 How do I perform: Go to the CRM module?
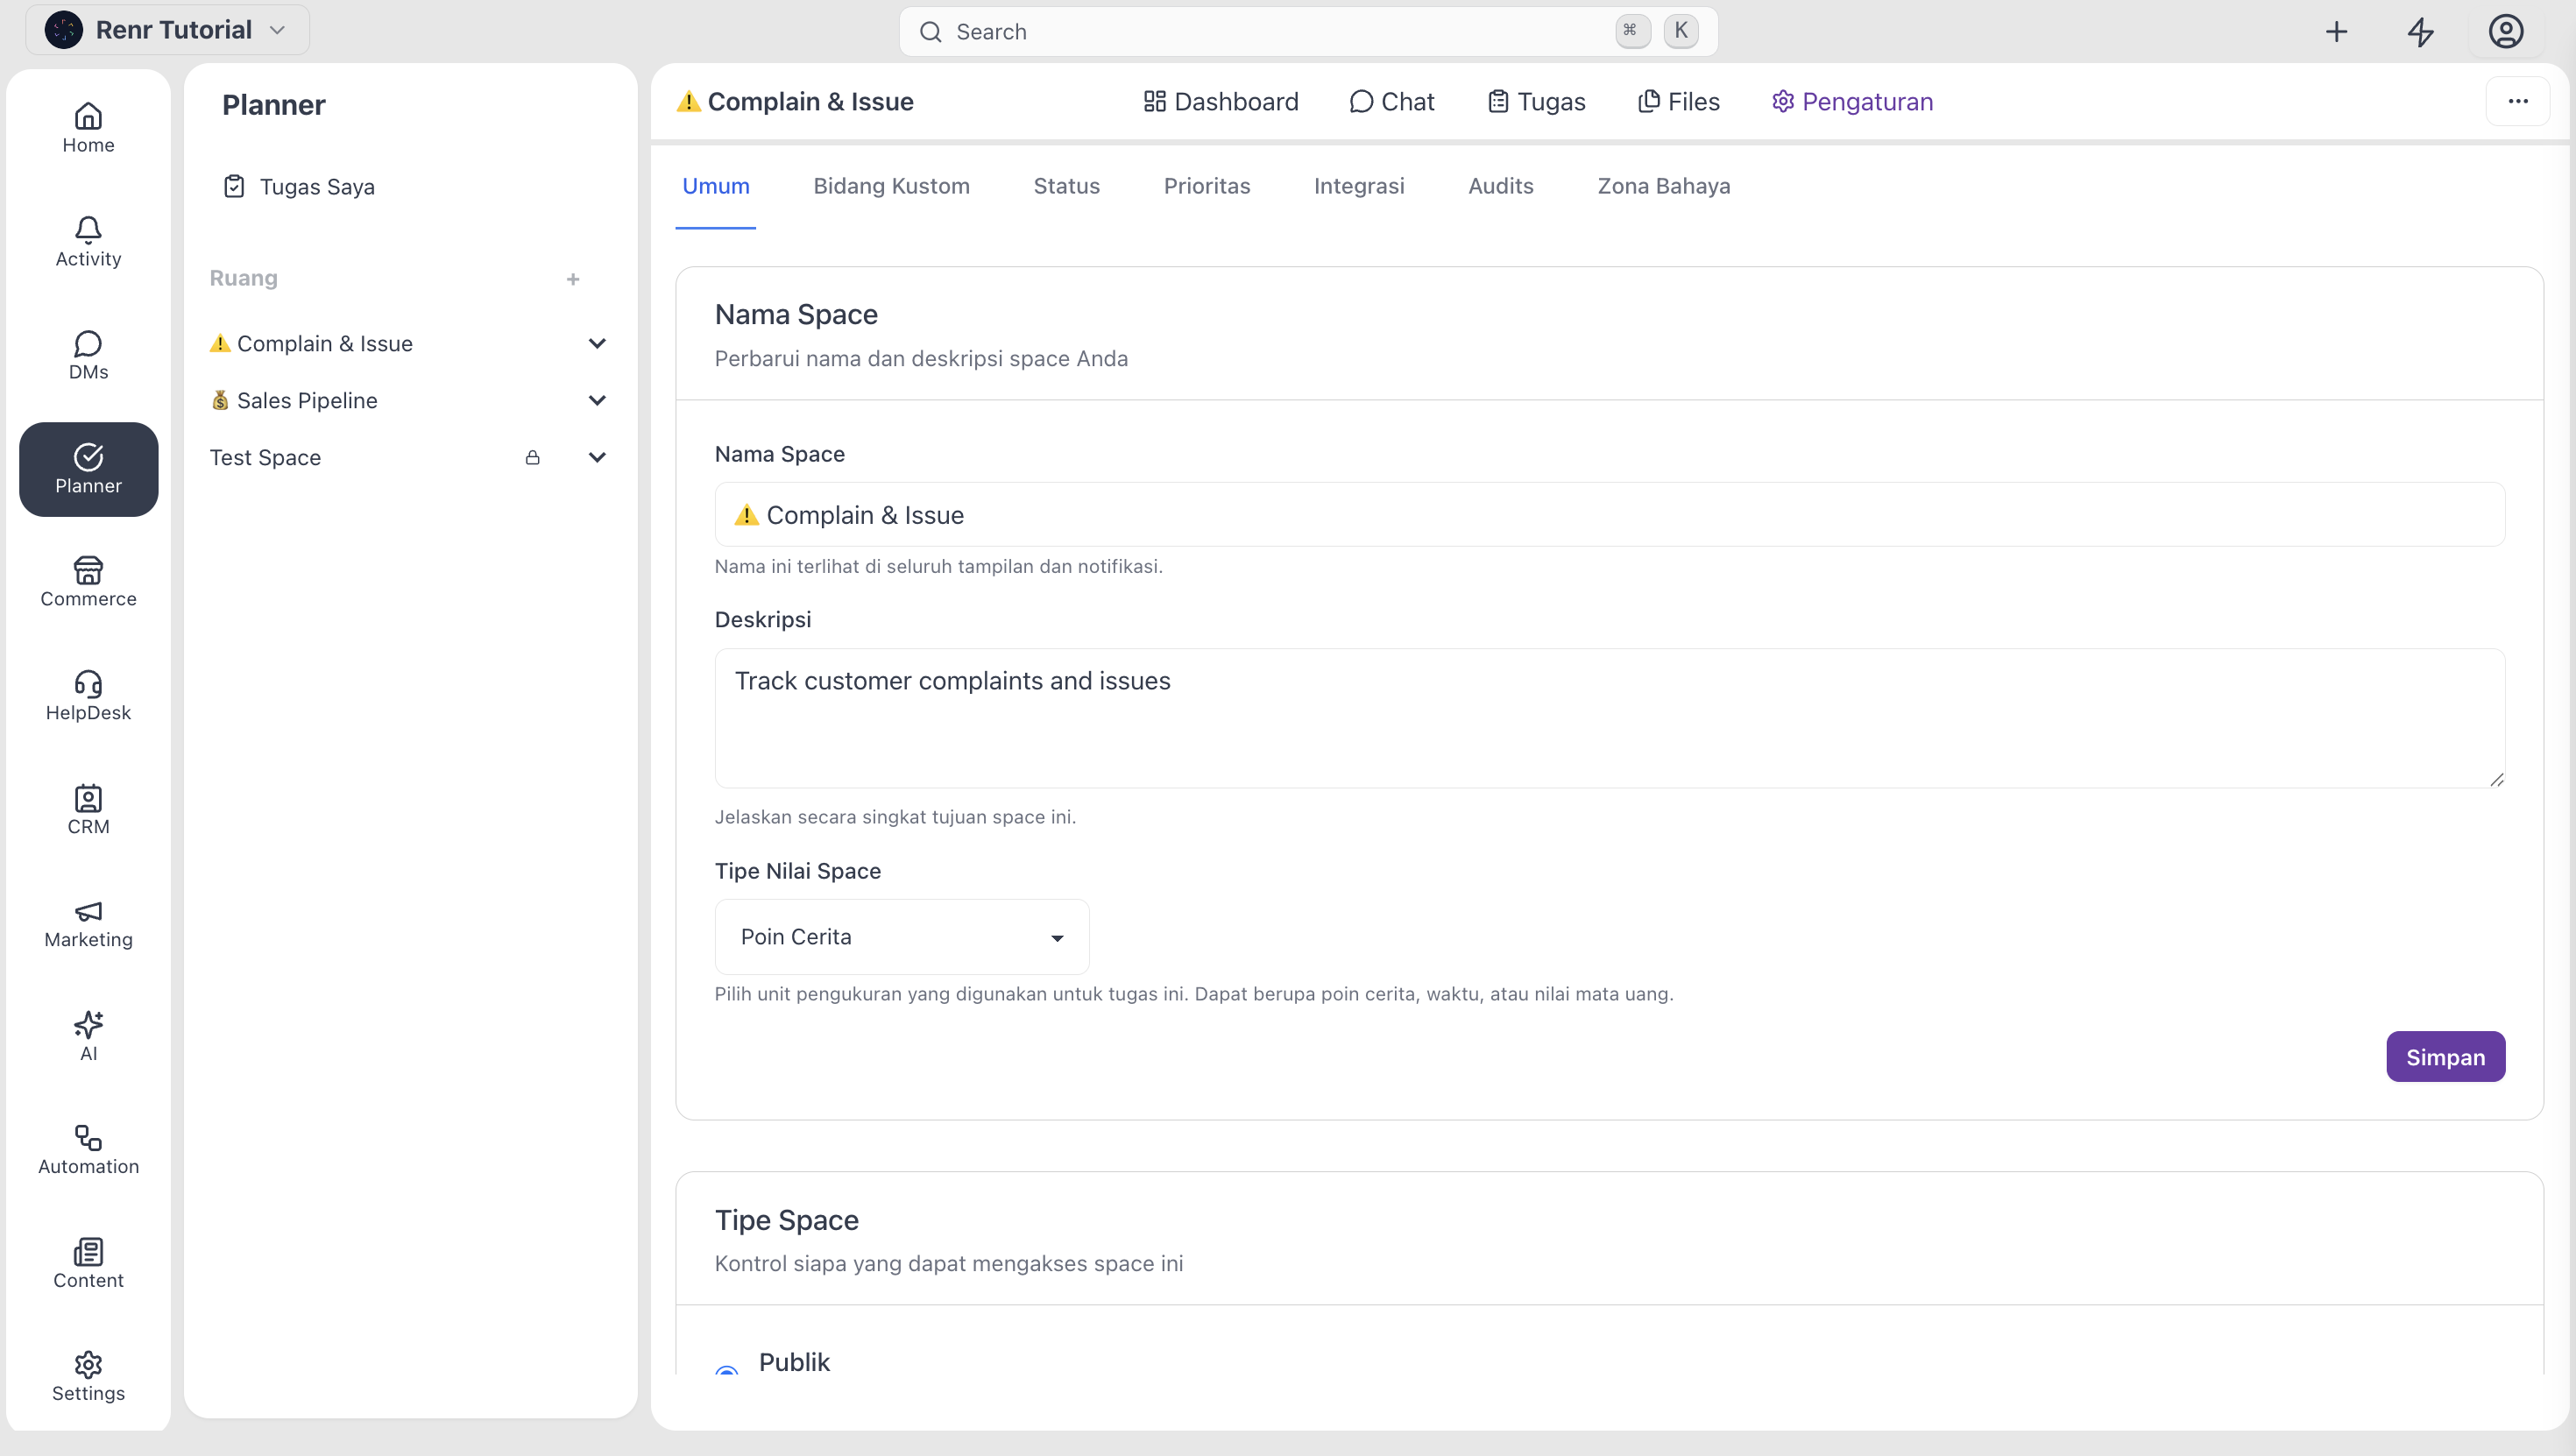(88, 810)
